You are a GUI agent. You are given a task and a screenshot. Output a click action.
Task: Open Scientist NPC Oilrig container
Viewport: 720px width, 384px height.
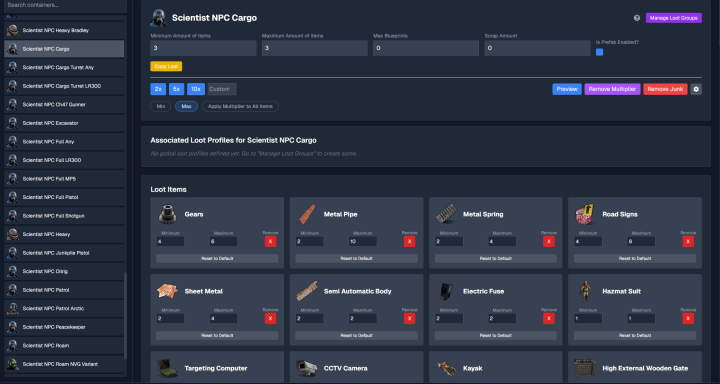click(x=64, y=271)
